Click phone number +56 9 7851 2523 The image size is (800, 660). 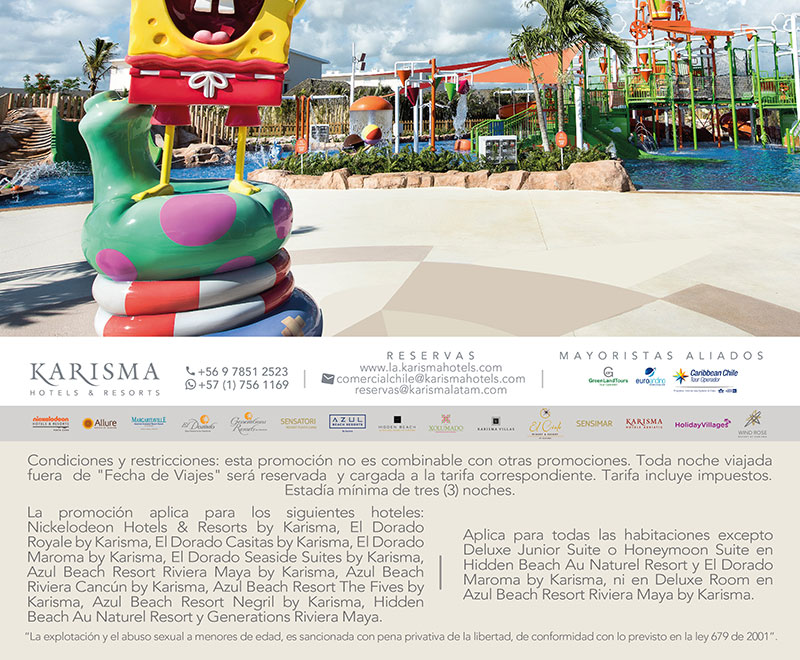click(x=243, y=371)
